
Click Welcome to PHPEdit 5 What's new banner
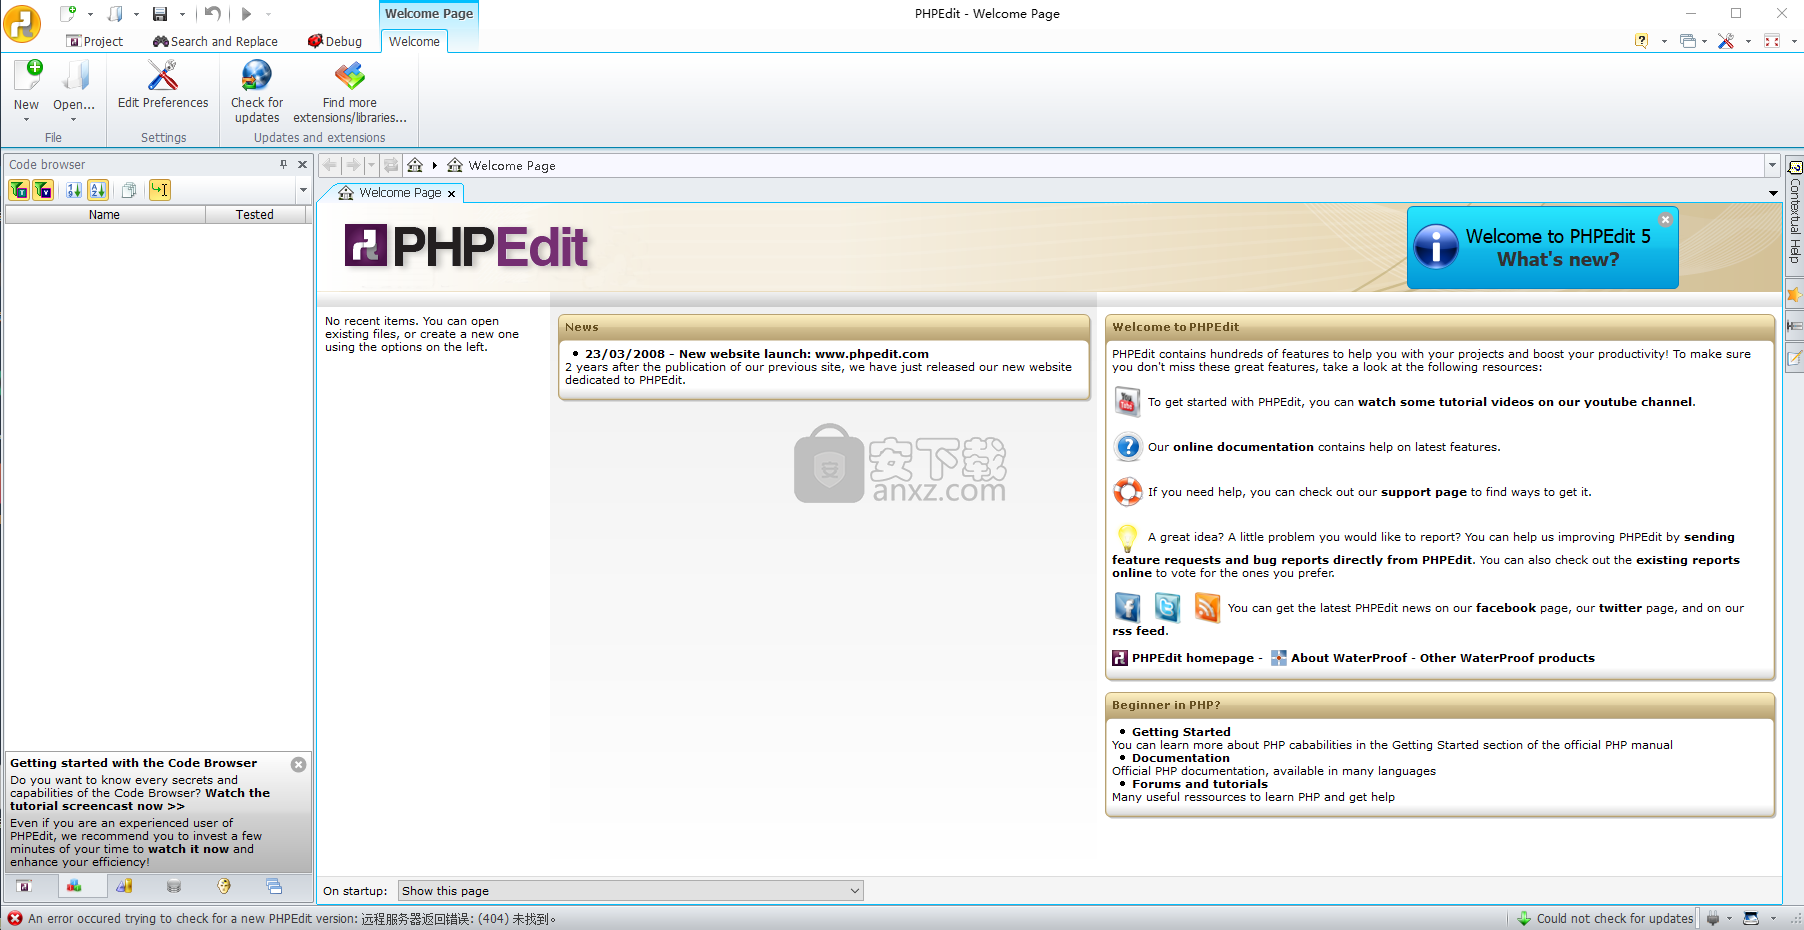point(1543,248)
